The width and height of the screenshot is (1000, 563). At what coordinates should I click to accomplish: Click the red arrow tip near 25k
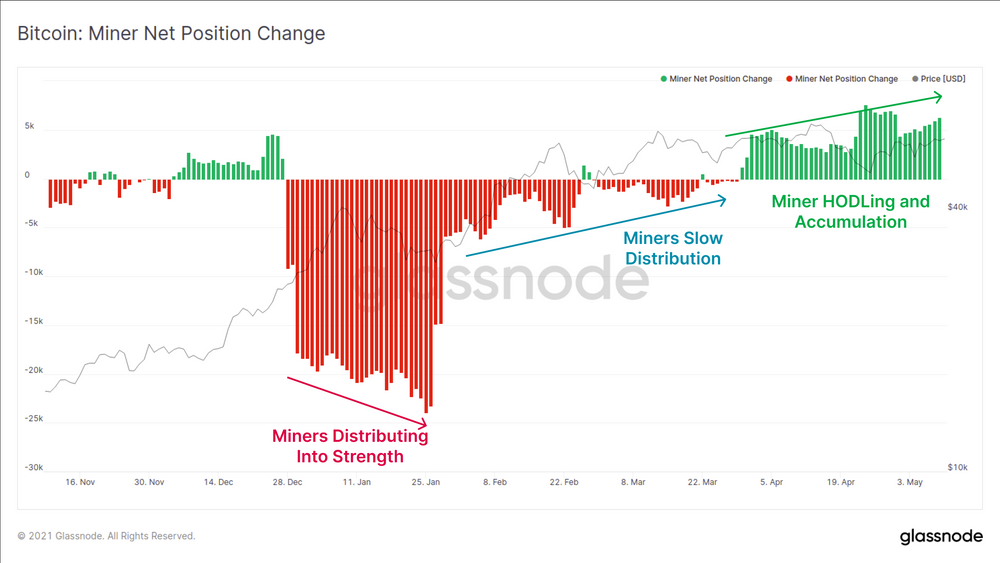424,423
